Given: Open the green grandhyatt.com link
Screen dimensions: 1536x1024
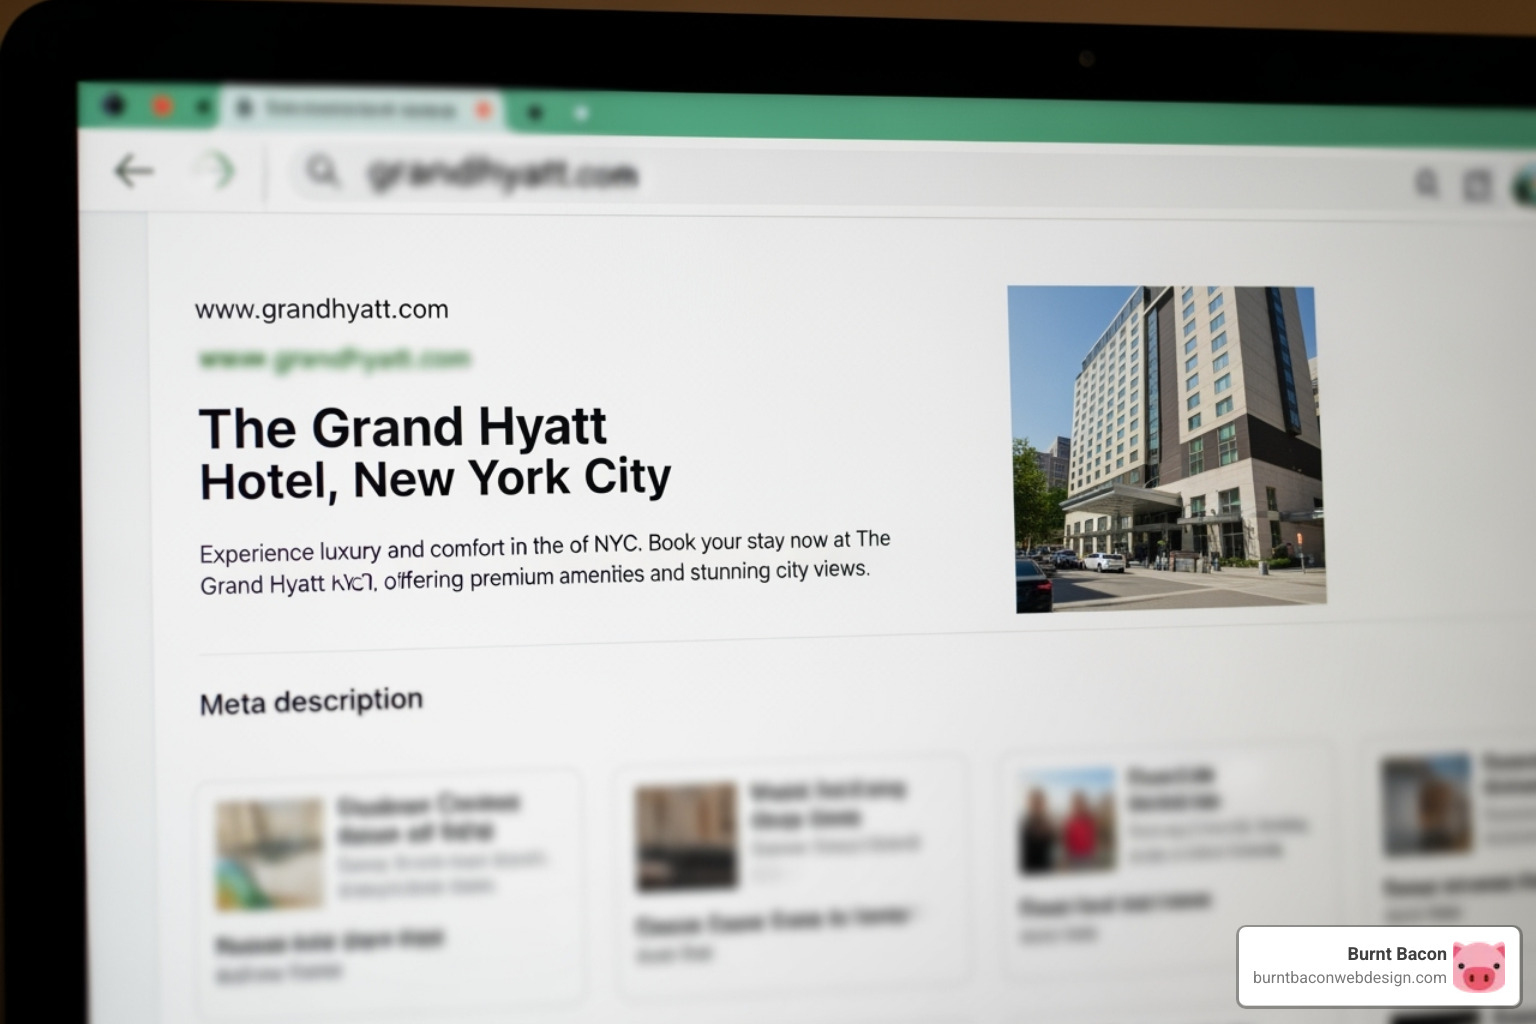Looking at the screenshot, I should coord(334,358).
